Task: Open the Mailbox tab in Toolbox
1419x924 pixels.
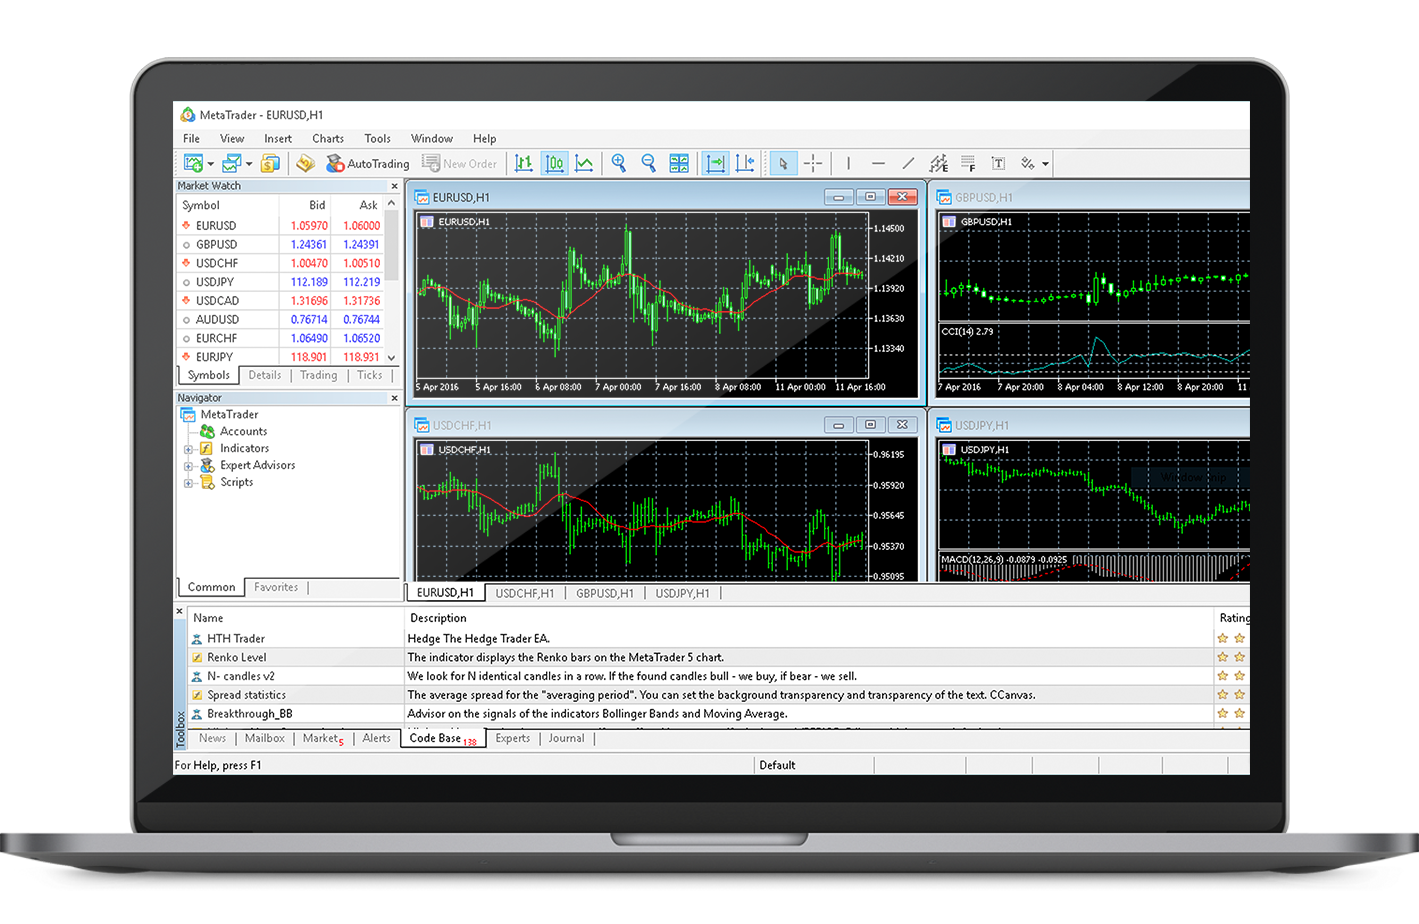Action: 265,738
